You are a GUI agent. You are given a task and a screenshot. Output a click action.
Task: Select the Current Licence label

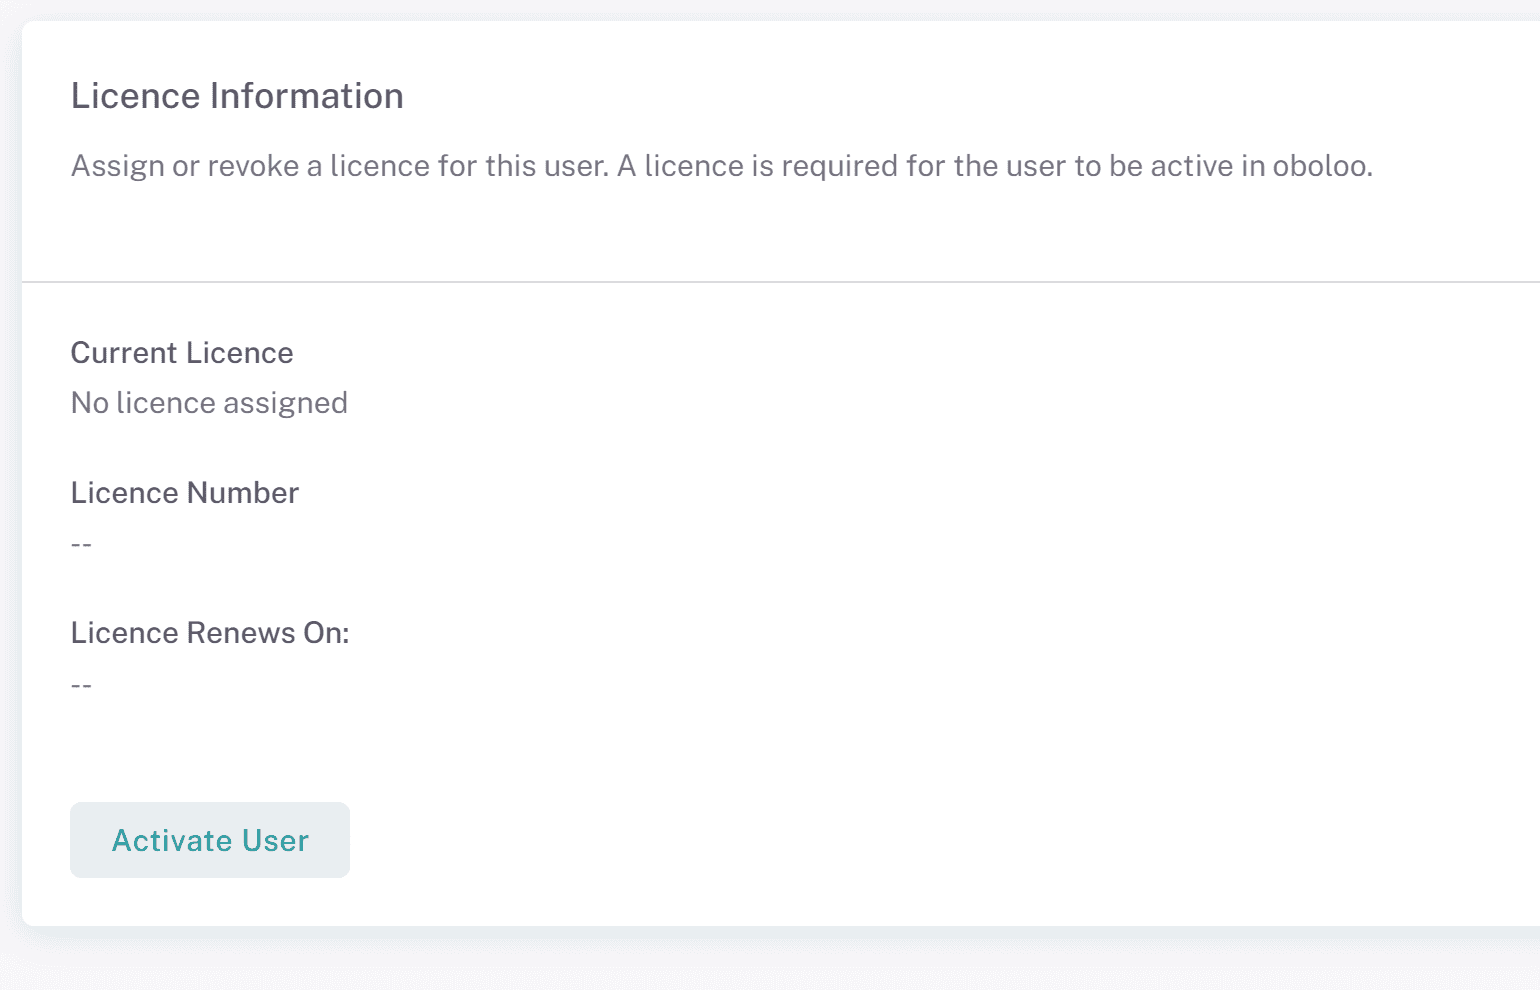pyautogui.click(x=182, y=353)
